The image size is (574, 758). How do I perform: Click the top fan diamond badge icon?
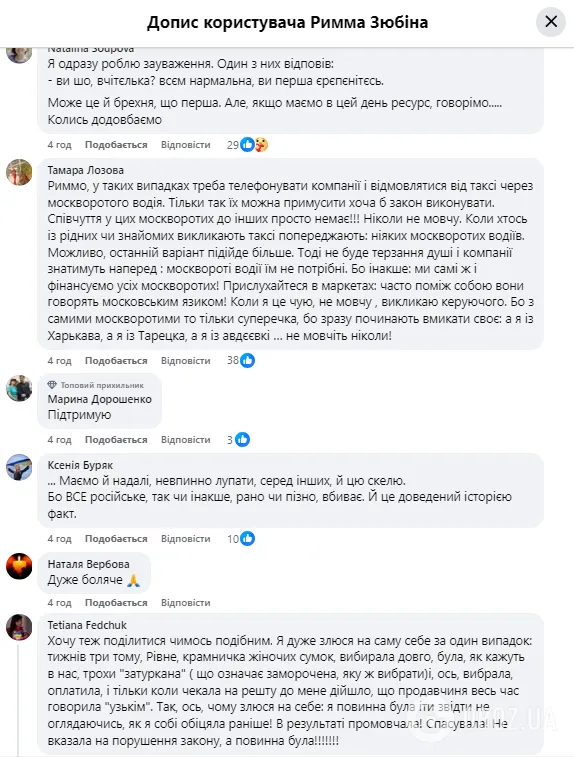(52, 385)
